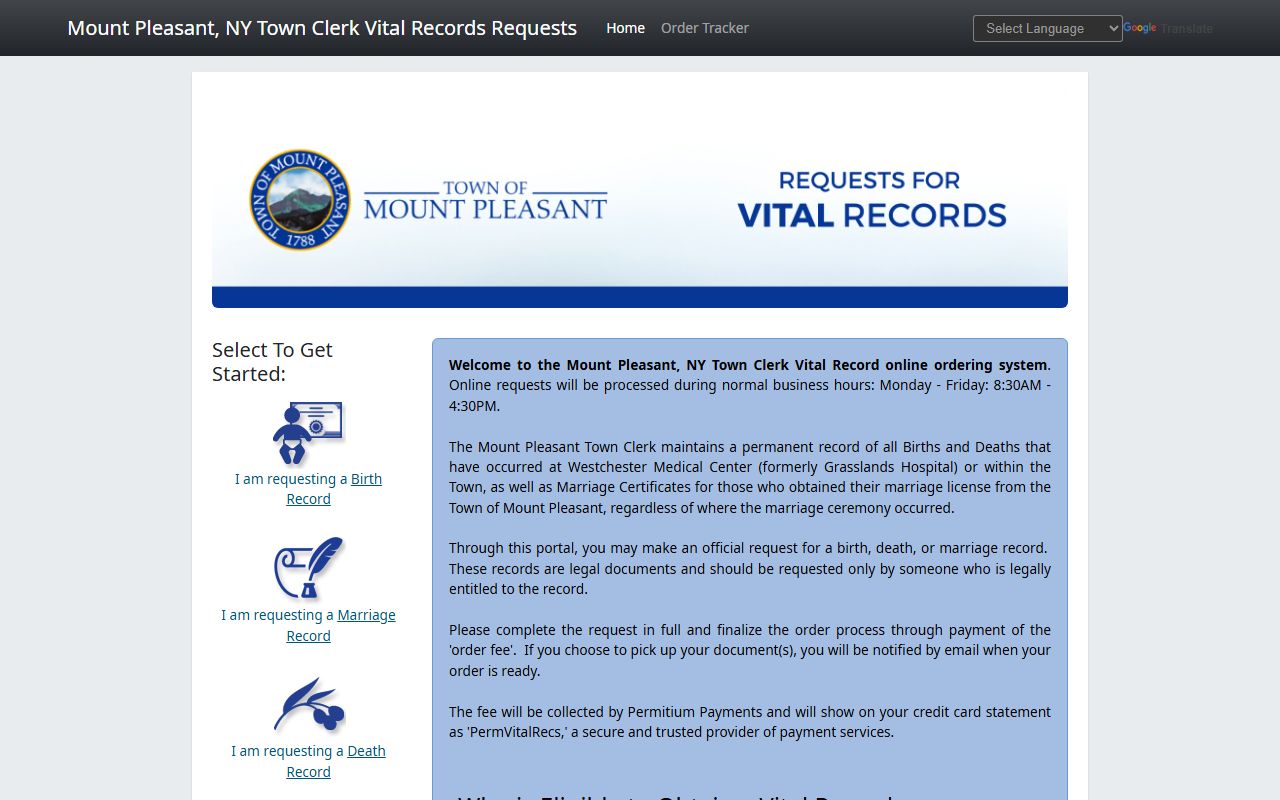Click the Town of Mount Pleasant seal logo

300,200
